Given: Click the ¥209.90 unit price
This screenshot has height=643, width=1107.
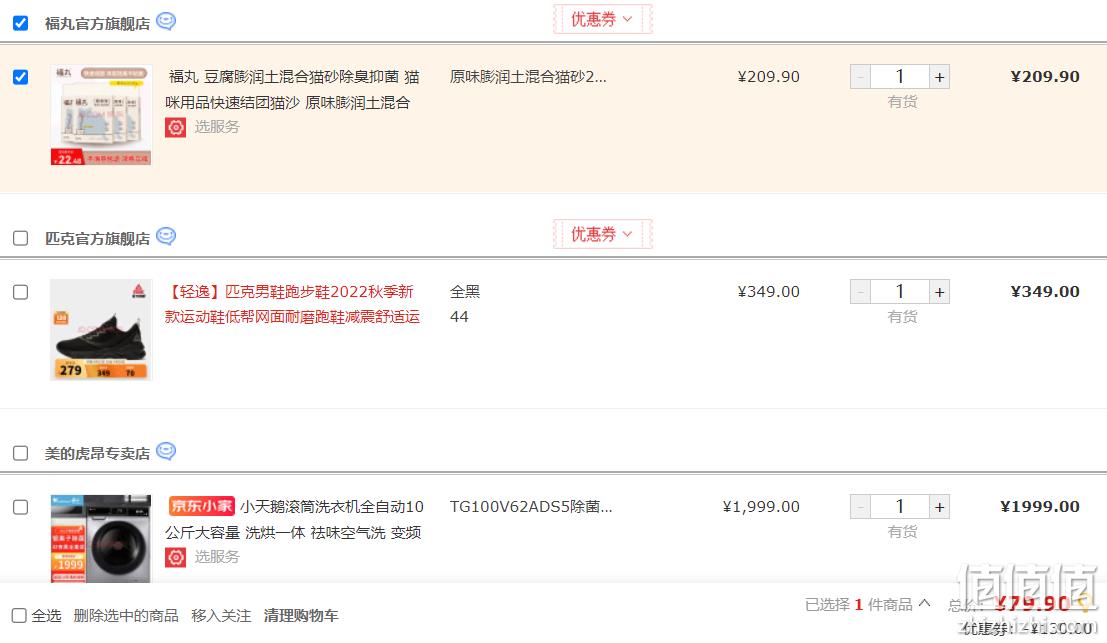Looking at the screenshot, I should pos(768,77).
